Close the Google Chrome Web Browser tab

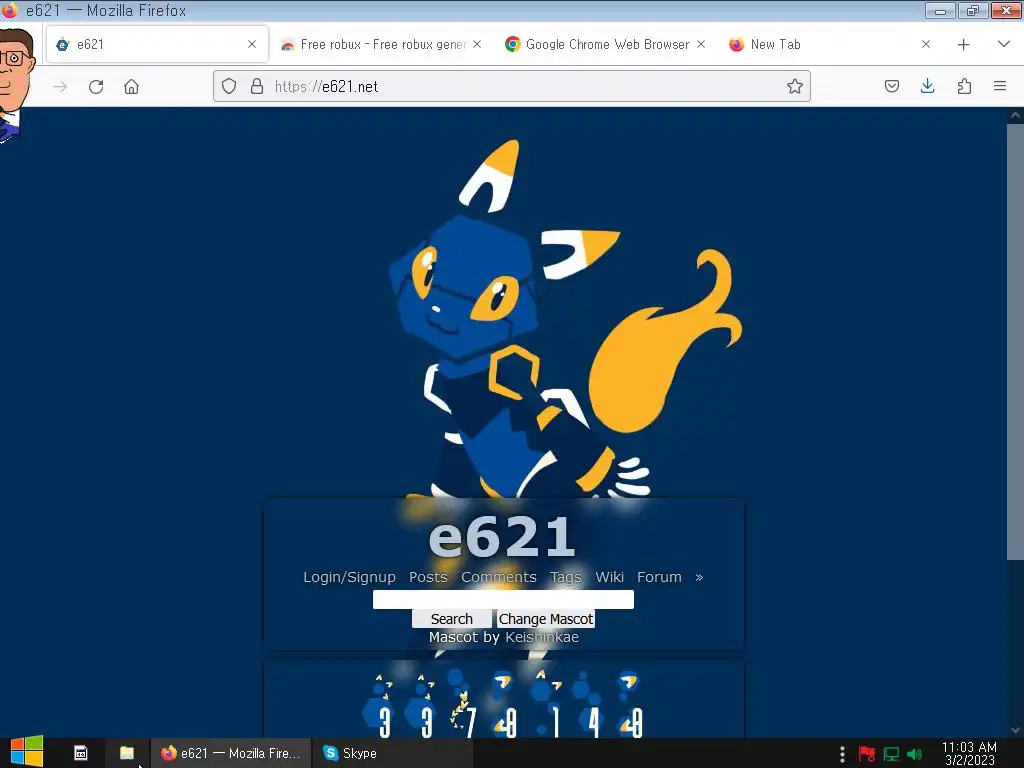coord(701,44)
